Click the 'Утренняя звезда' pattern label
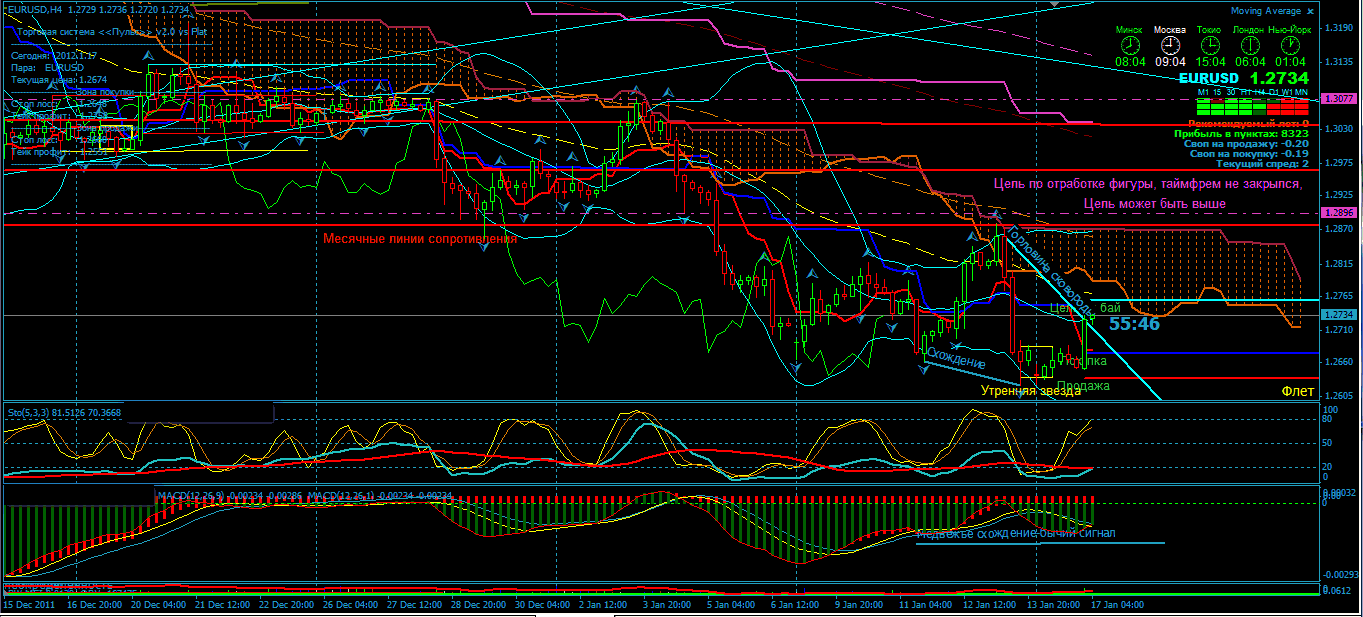This screenshot has height=617, width=1363. click(x=1031, y=391)
